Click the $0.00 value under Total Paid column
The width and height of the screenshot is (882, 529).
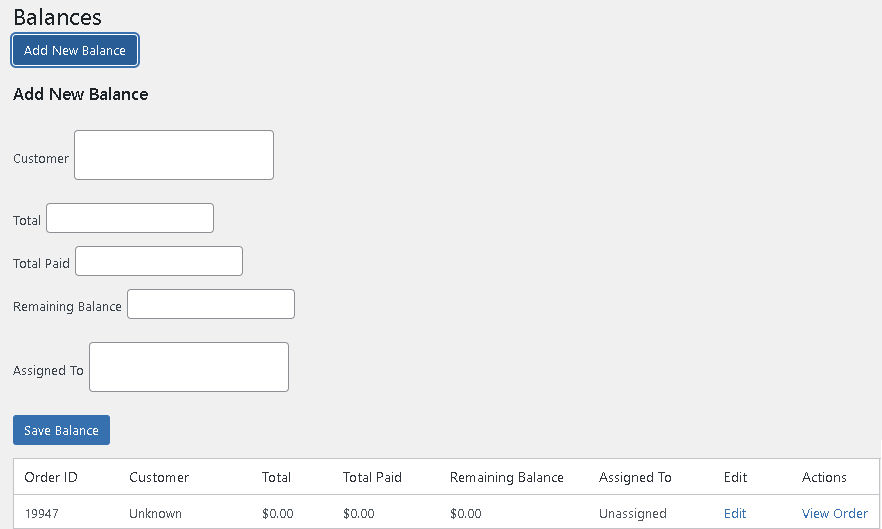(x=358, y=513)
